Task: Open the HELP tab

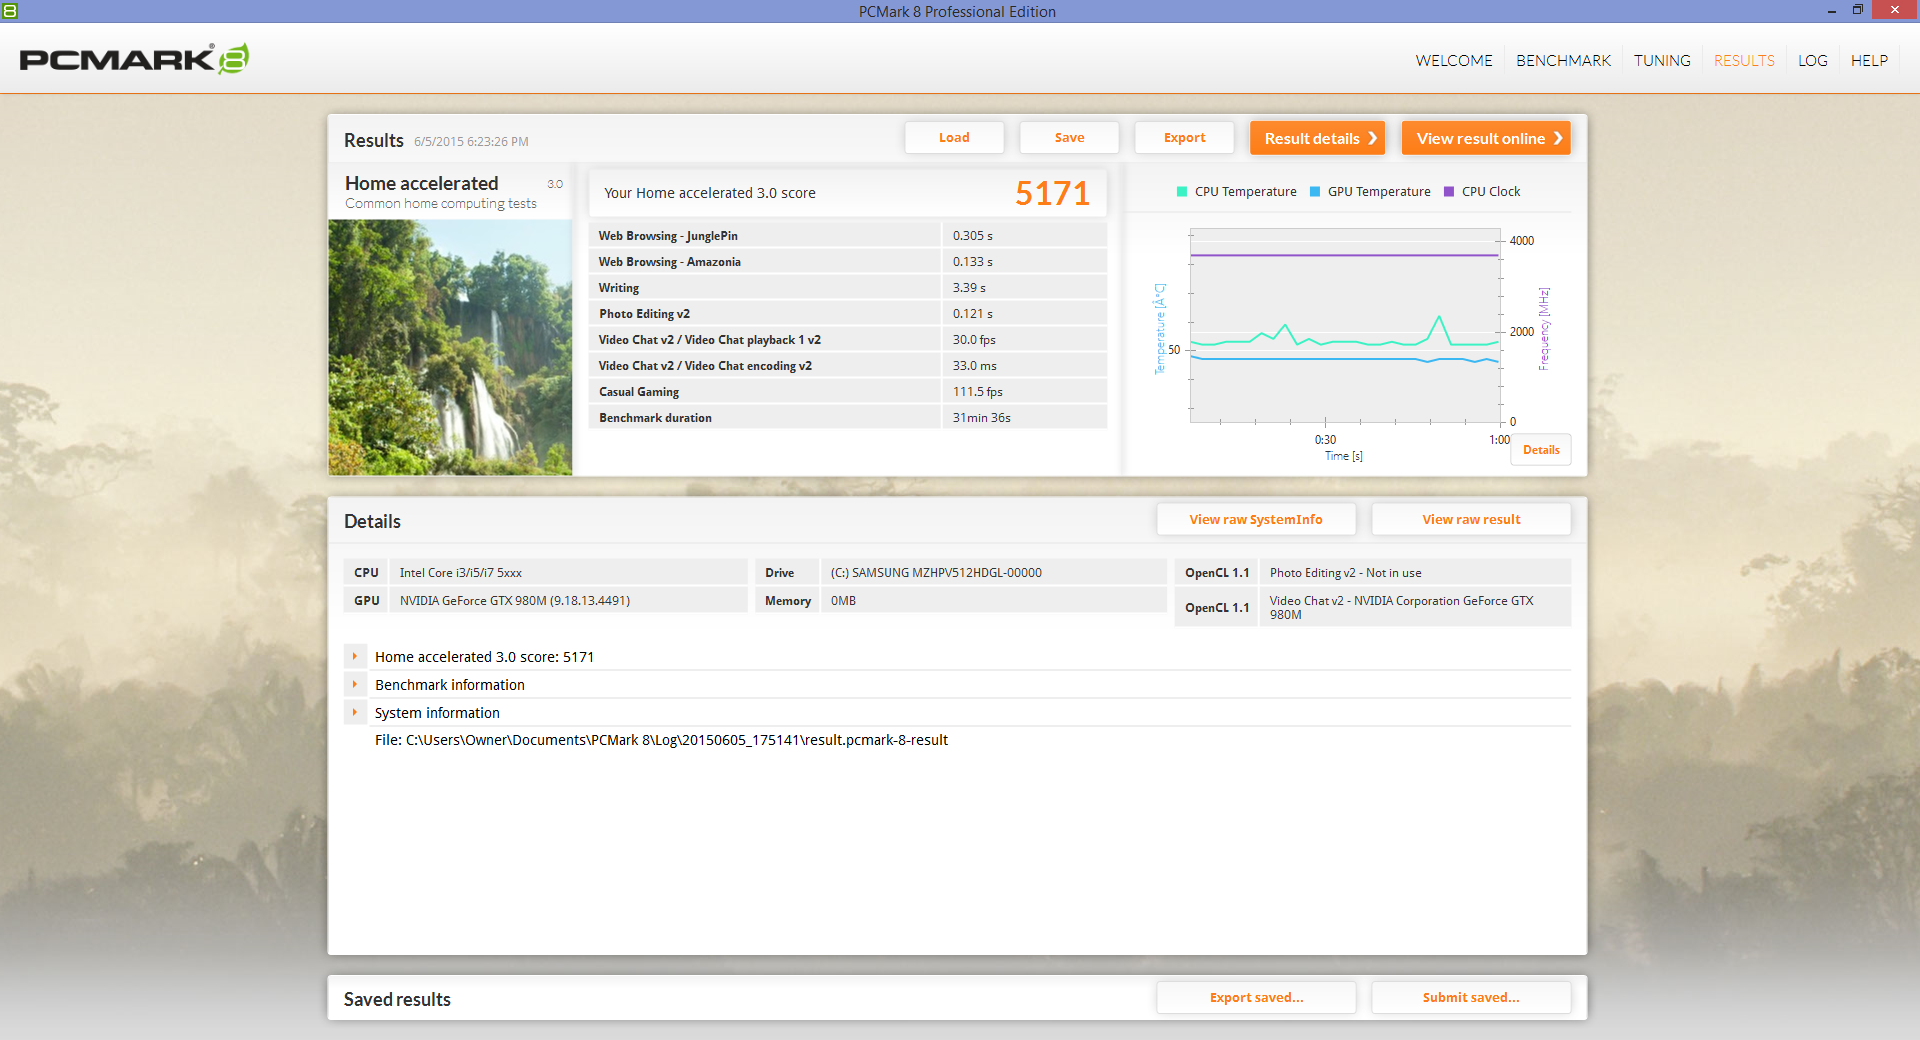Action: [1869, 61]
